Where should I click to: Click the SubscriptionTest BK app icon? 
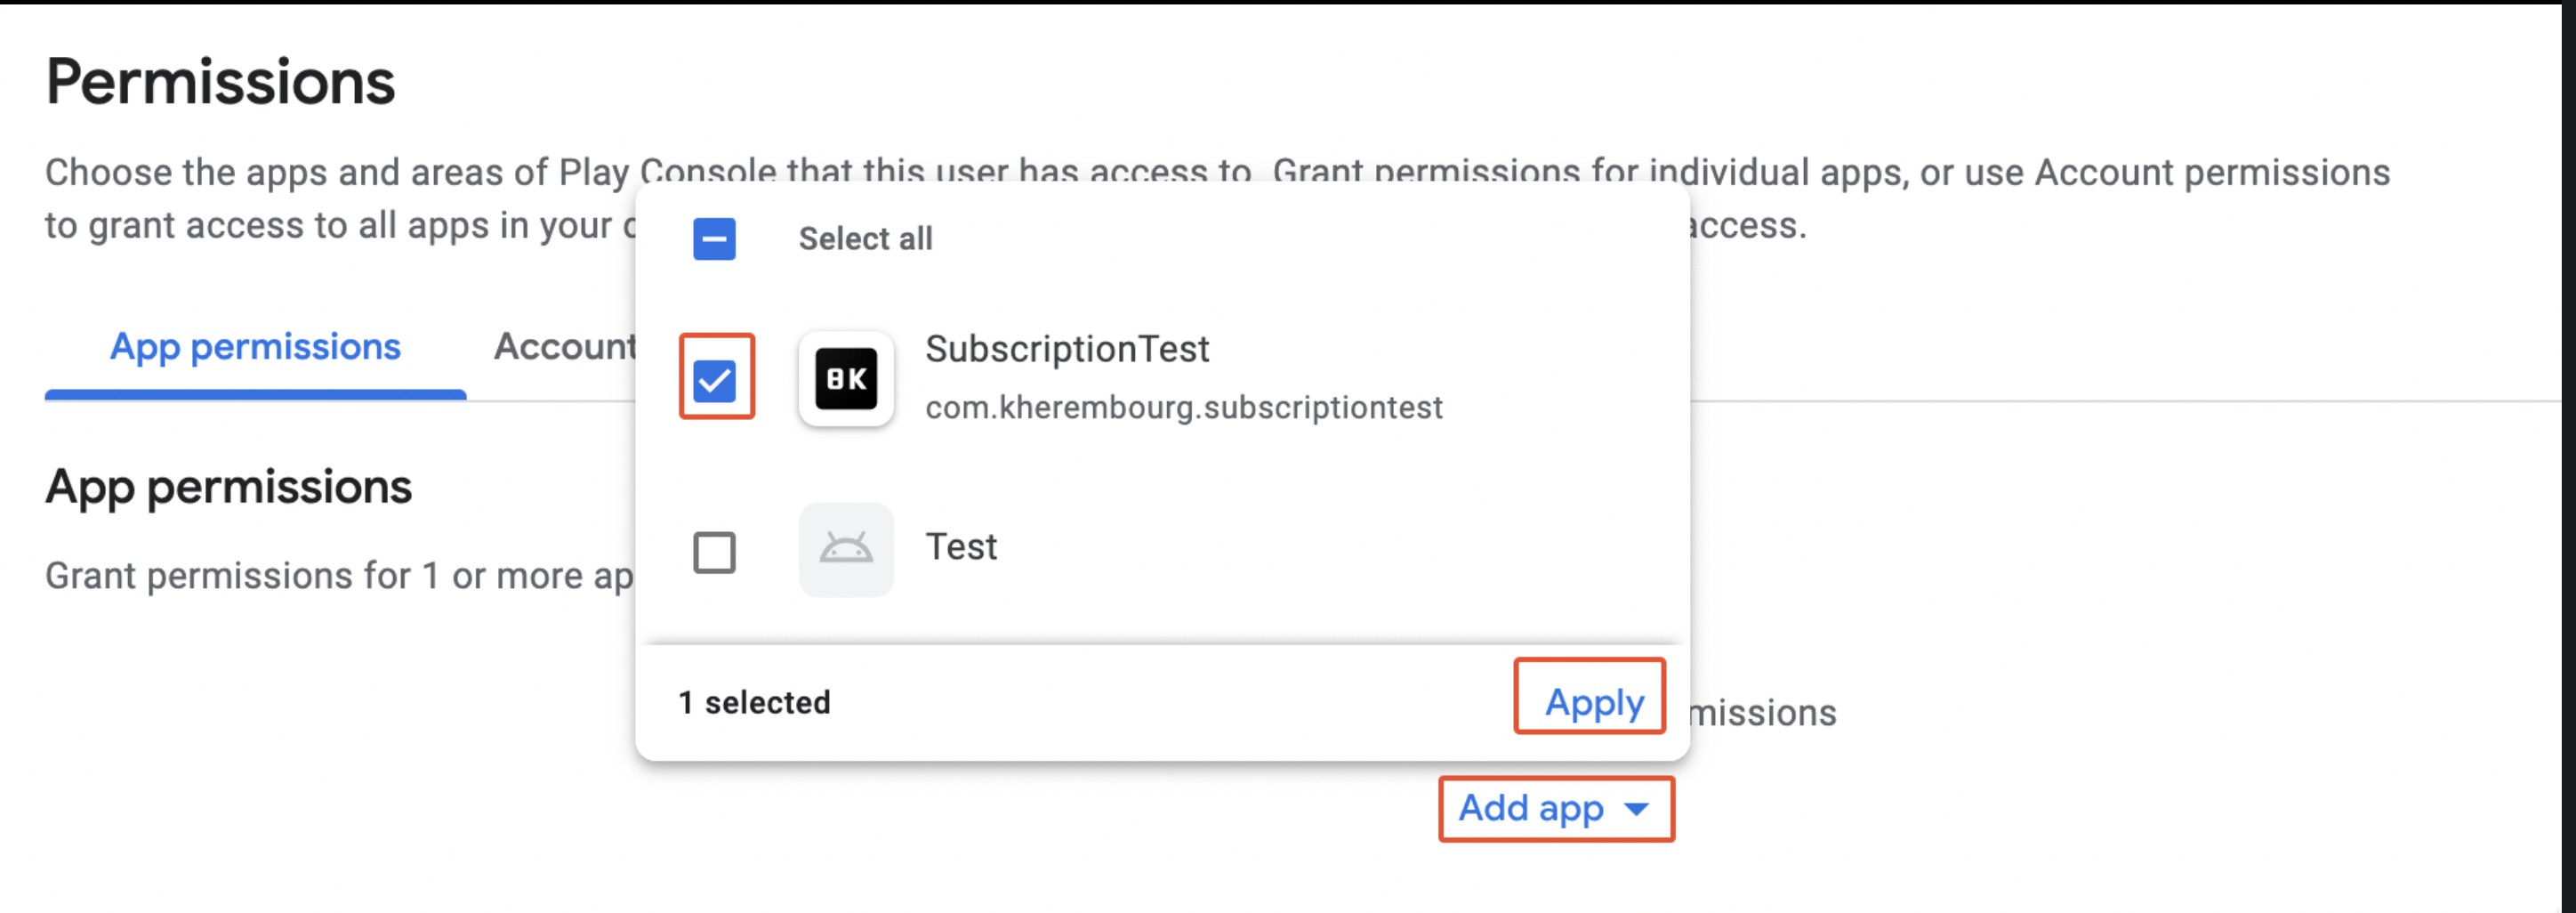(846, 379)
